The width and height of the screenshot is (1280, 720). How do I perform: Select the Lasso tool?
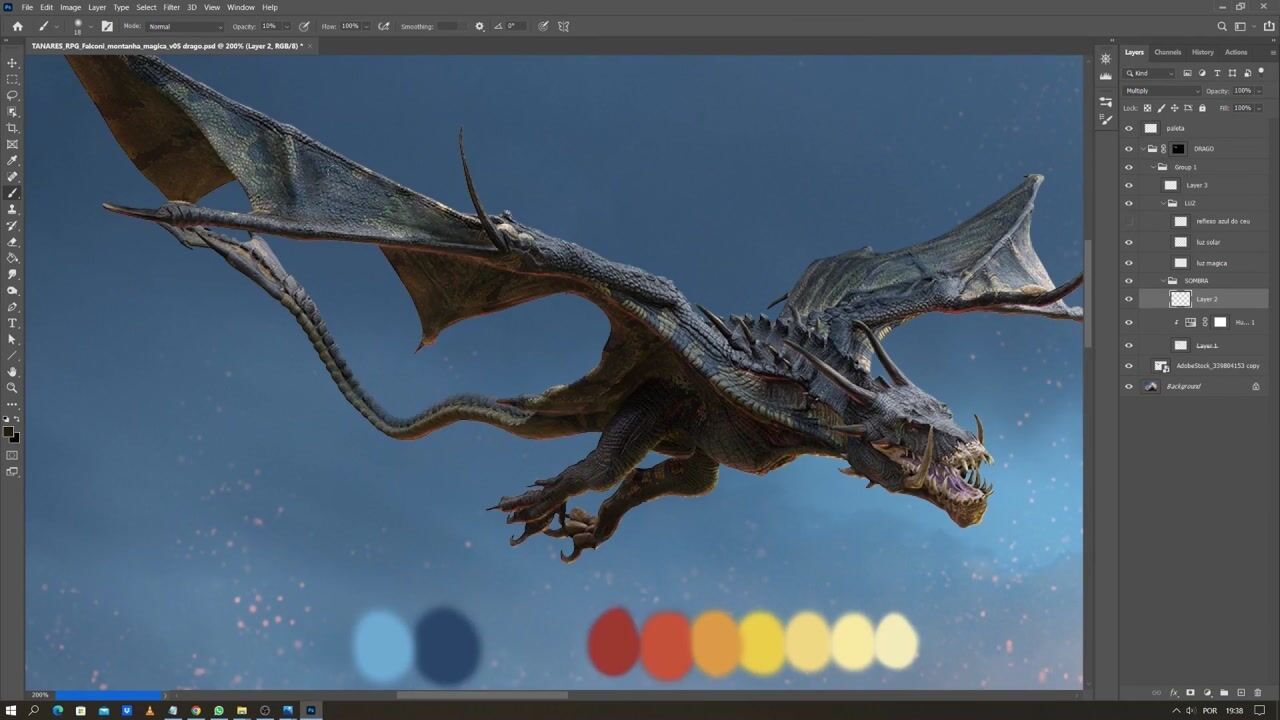tap(12, 95)
